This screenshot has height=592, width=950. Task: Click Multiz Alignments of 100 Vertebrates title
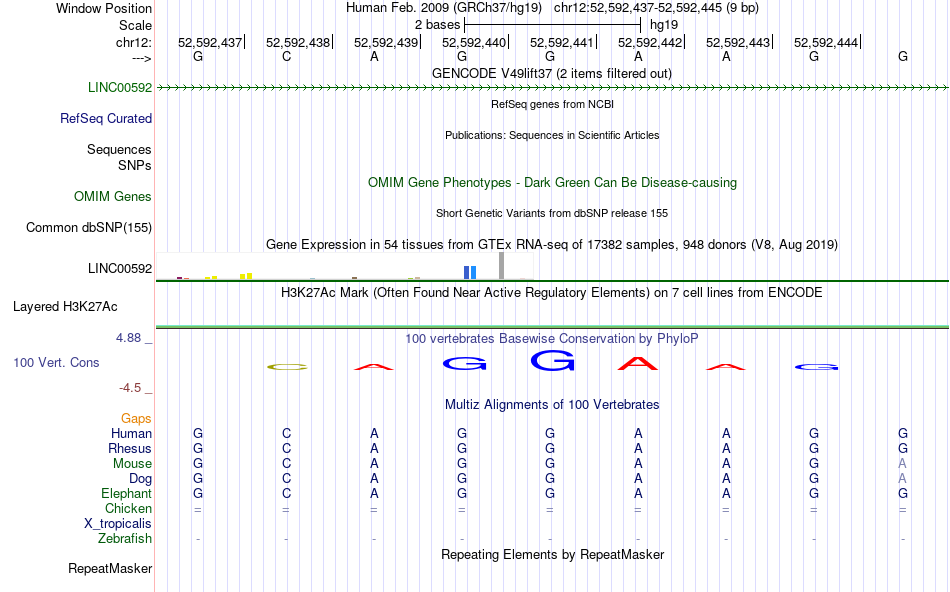pos(552,404)
